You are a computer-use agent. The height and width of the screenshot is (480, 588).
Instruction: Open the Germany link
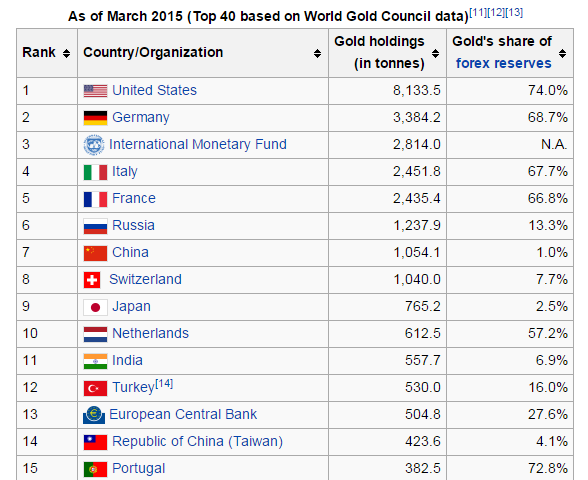pos(141,117)
